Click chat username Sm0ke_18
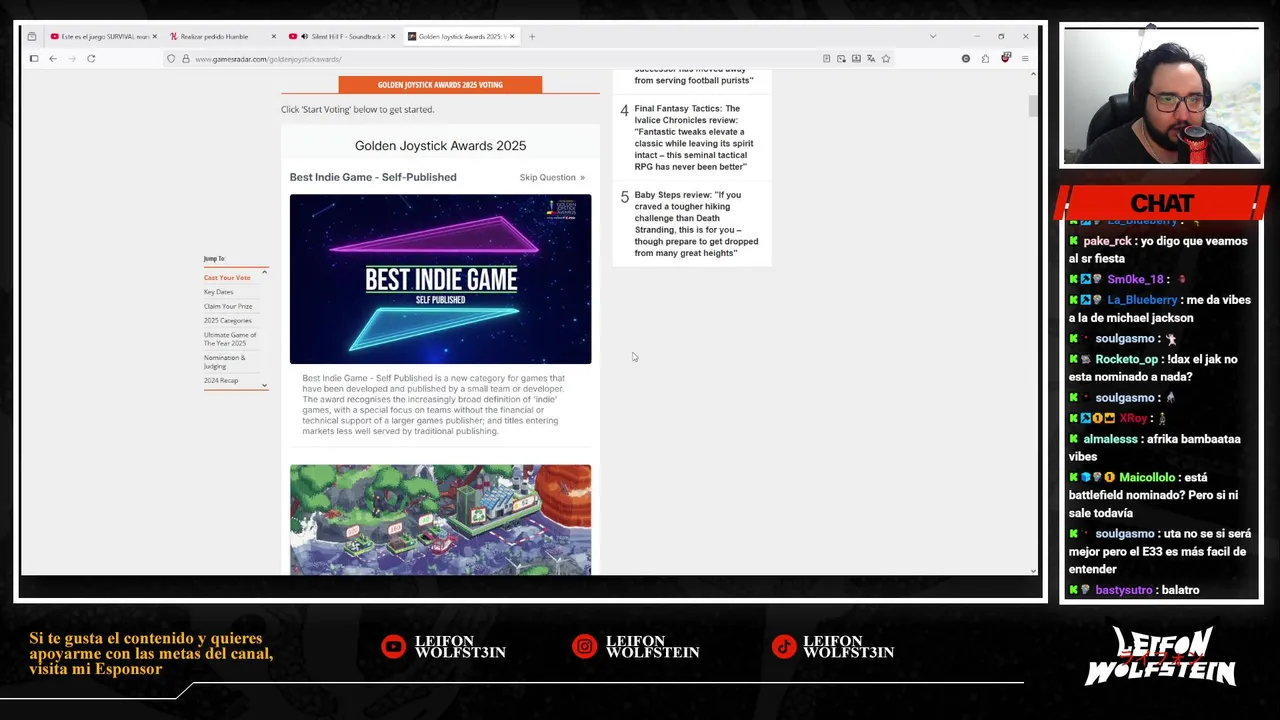 click(1135, 280)
